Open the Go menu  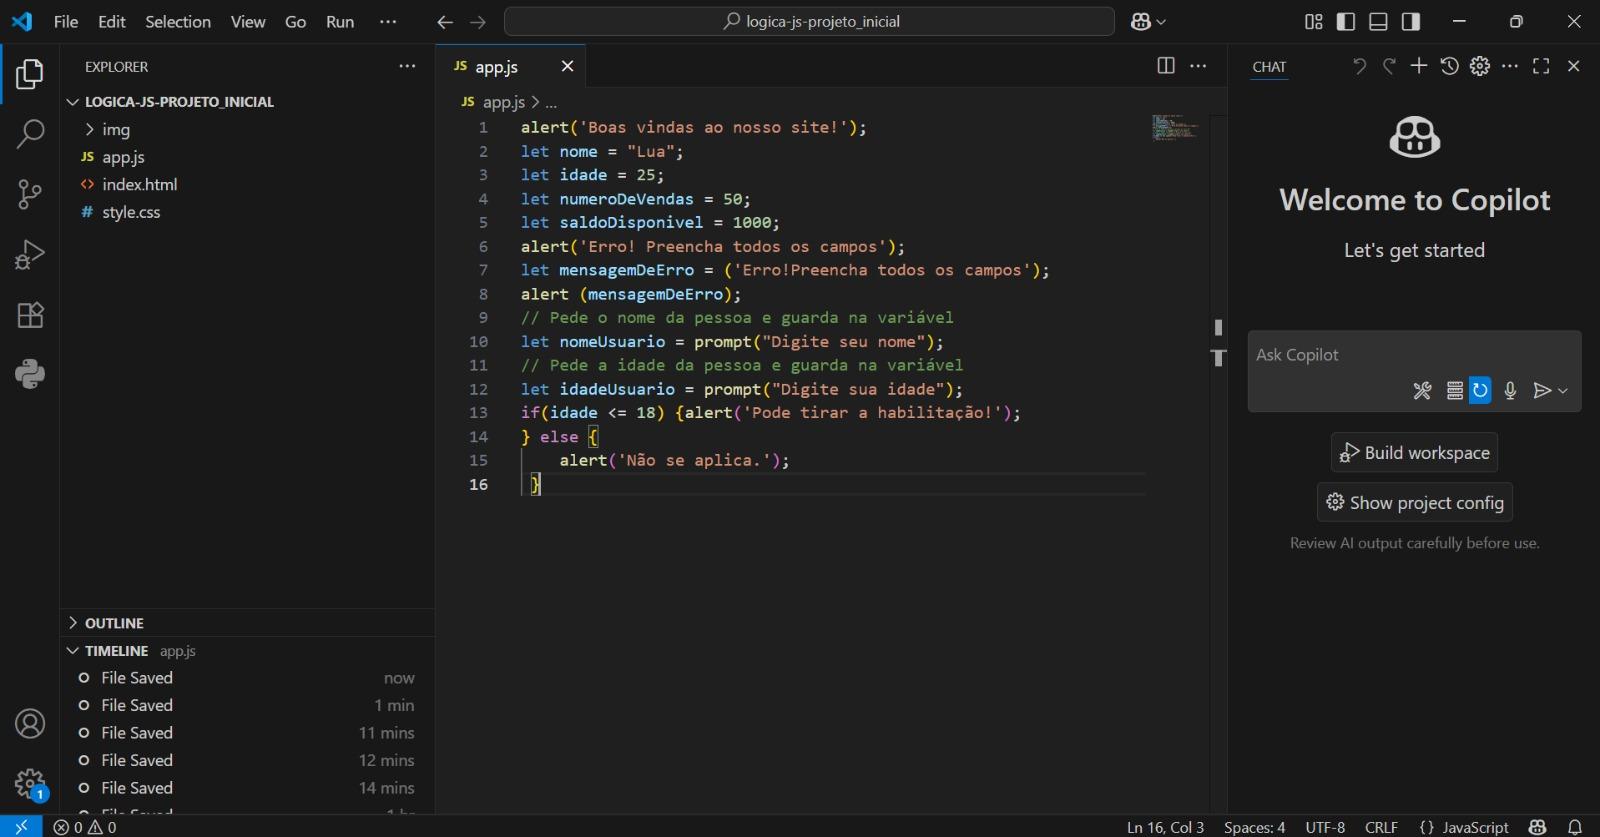pyautogui.click(x=296, y=22)
